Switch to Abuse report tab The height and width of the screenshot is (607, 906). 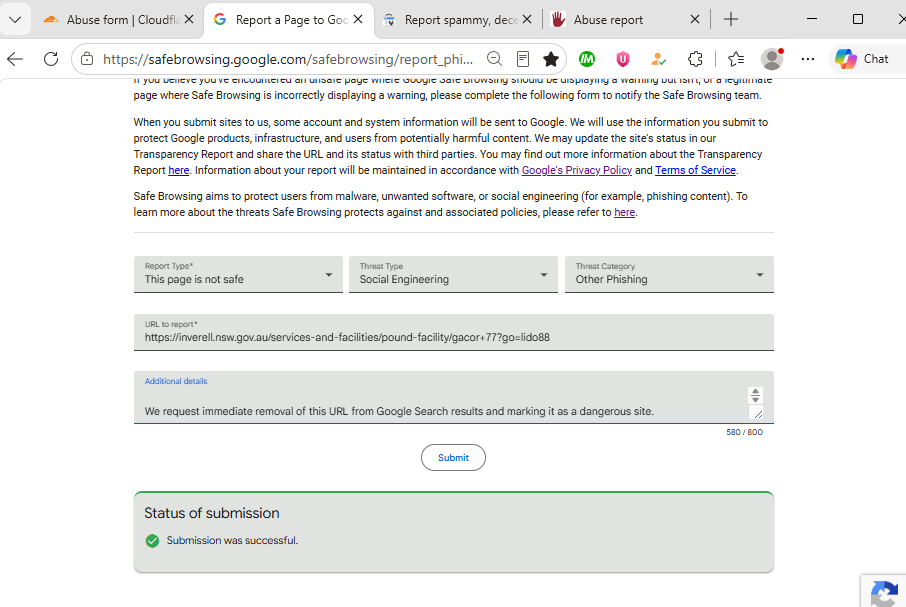coord(626,20)
